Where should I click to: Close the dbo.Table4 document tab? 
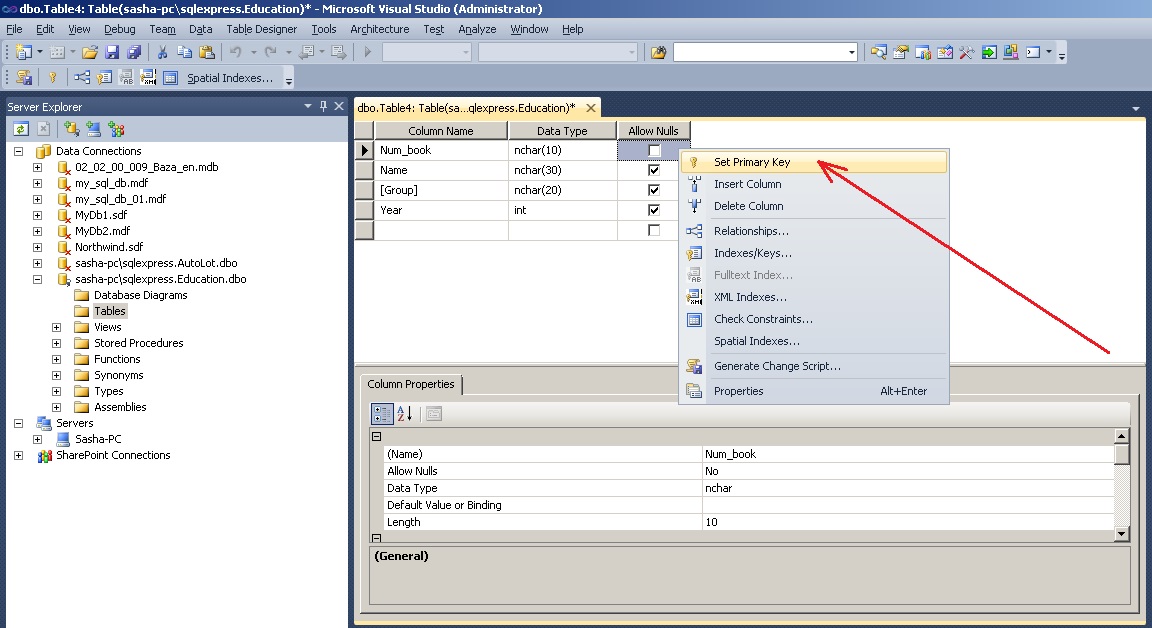click(x=591, y=108)
